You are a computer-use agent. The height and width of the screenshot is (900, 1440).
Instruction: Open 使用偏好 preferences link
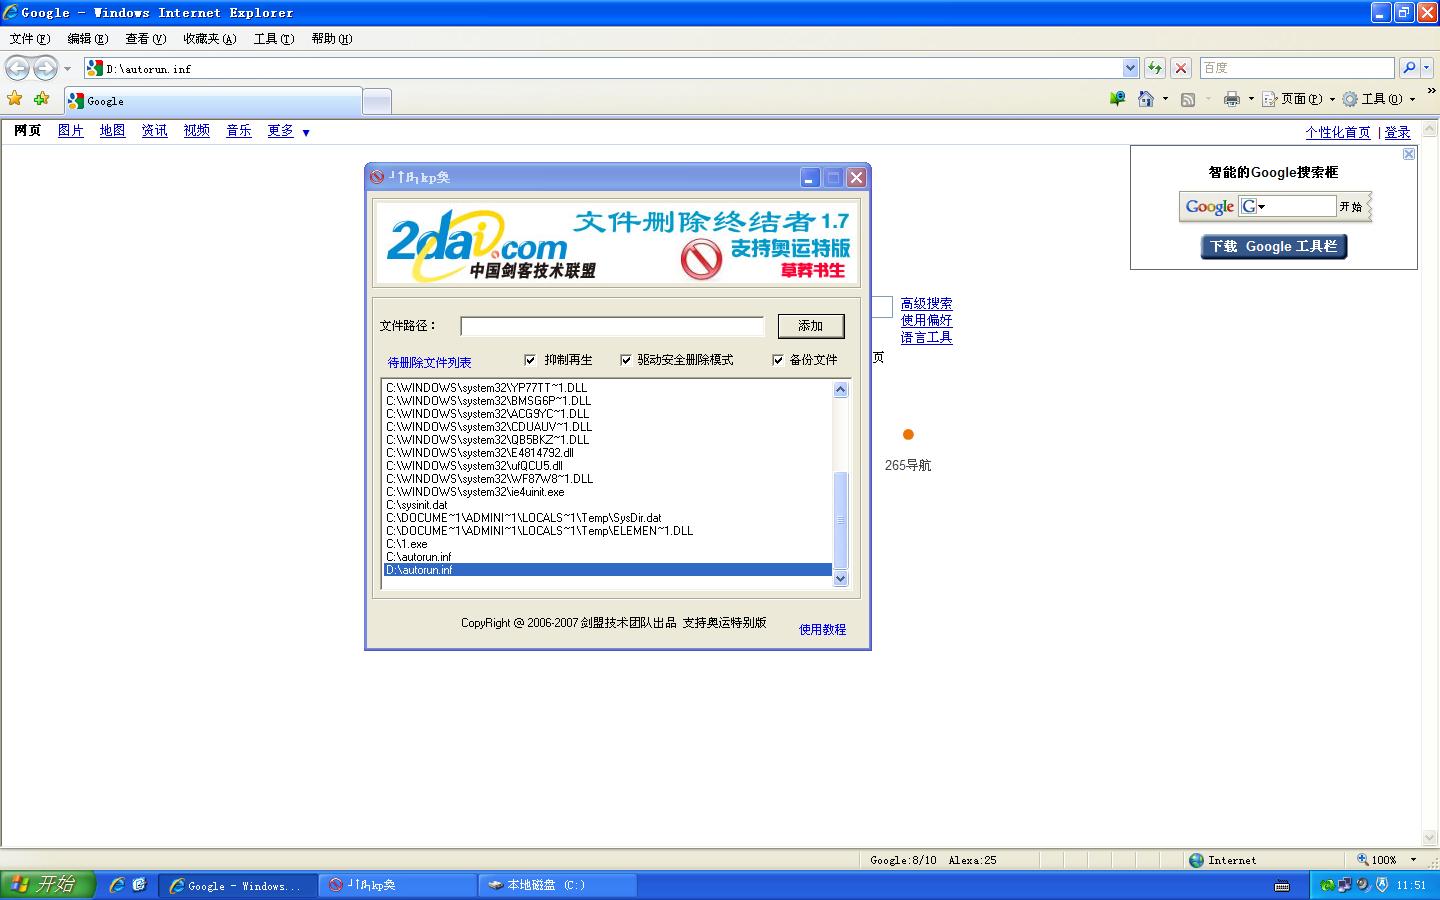(x=926, y=321)
